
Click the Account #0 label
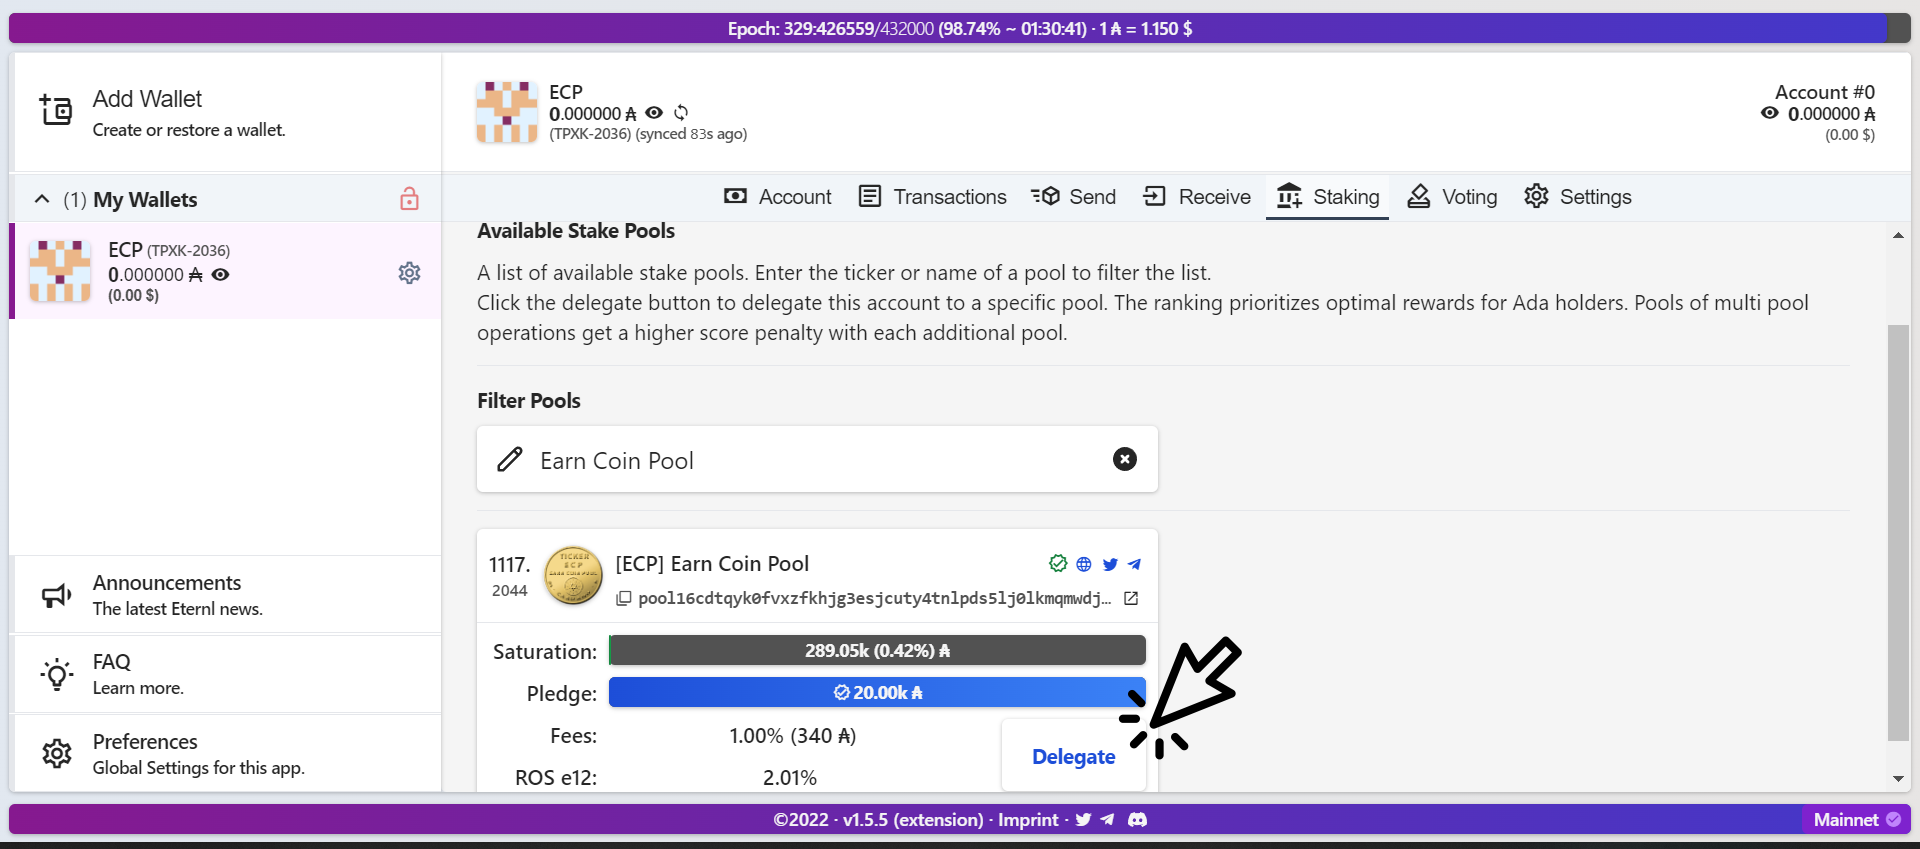[x=1825, y=92]
